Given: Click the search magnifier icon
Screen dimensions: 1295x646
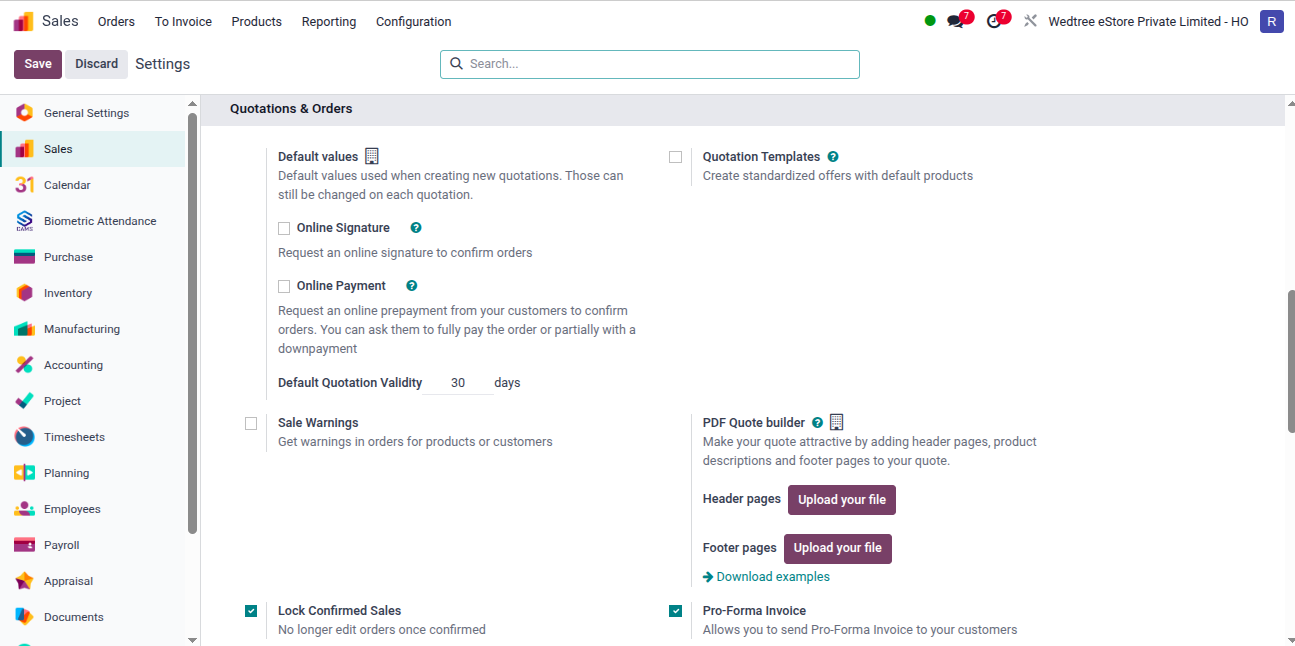Looking at the screenshot, I should point(457,64).
